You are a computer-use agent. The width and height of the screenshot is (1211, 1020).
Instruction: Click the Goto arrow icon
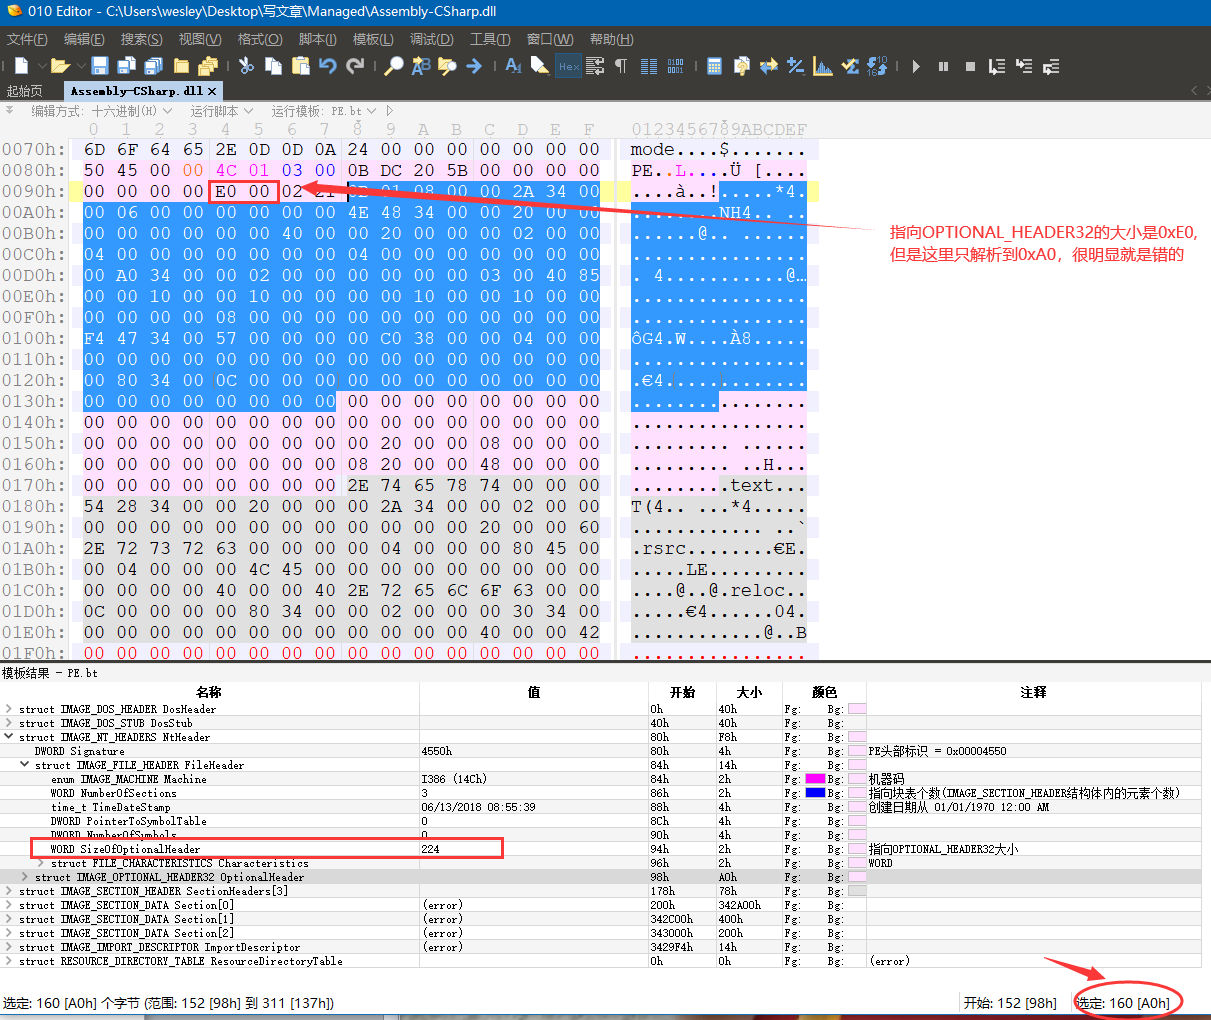(x=474, y=66)
